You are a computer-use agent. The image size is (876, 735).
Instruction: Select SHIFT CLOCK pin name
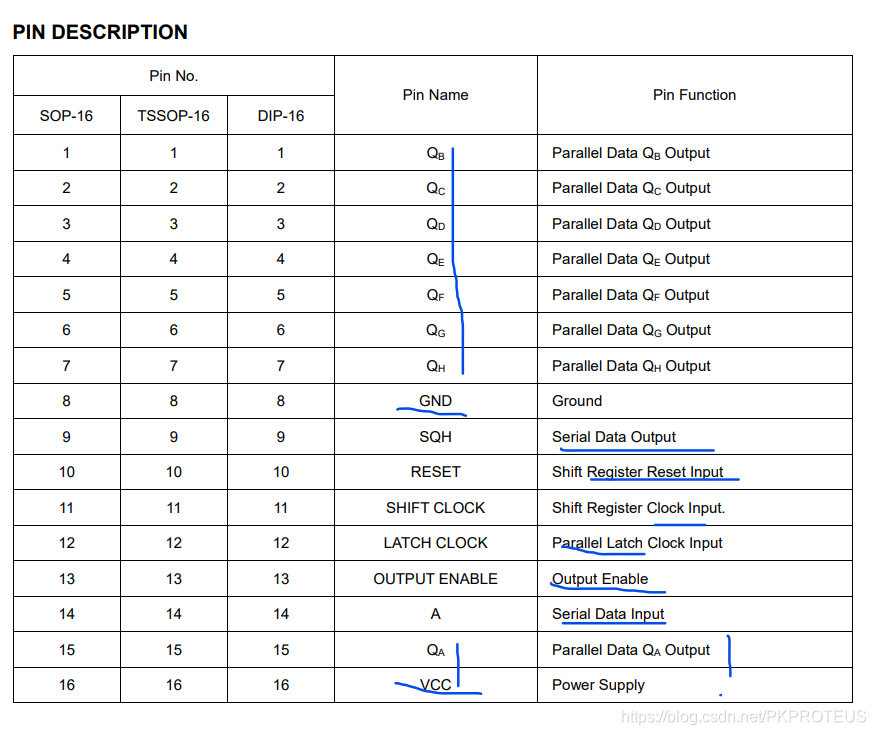pyautogui.click(x=435, y=508)
